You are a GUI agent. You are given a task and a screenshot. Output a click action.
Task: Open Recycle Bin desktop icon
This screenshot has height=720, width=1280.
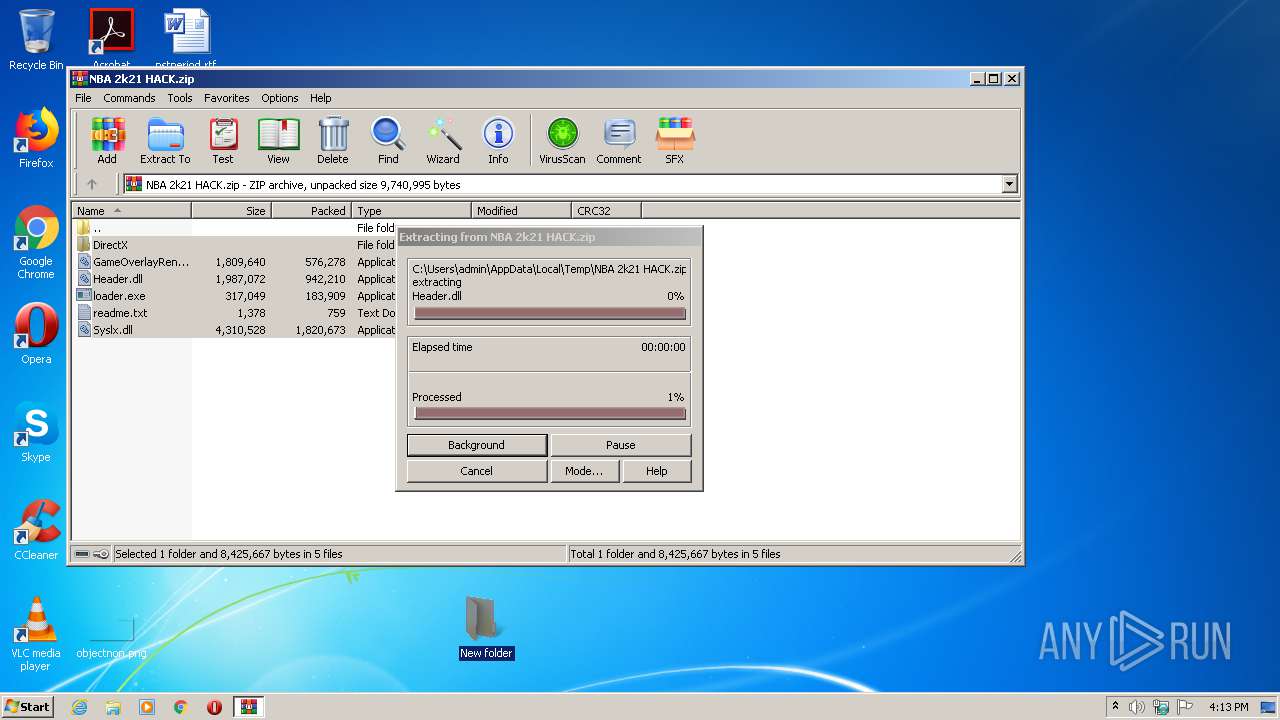(36, 40)
